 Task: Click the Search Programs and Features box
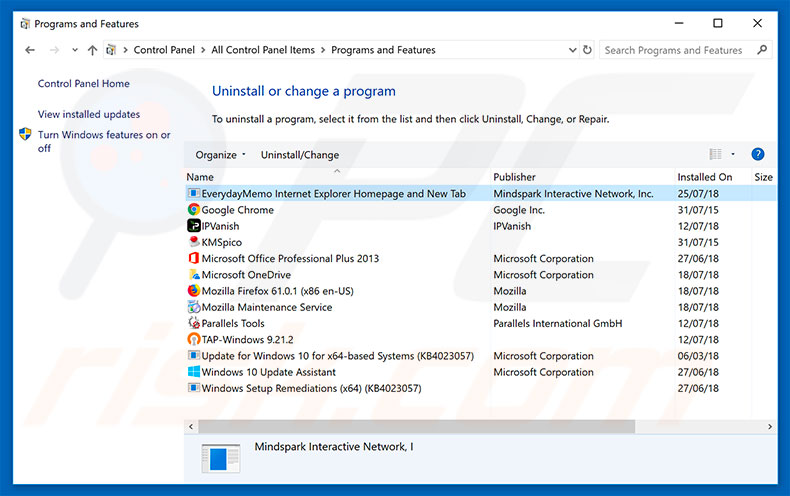pos(680,50)
